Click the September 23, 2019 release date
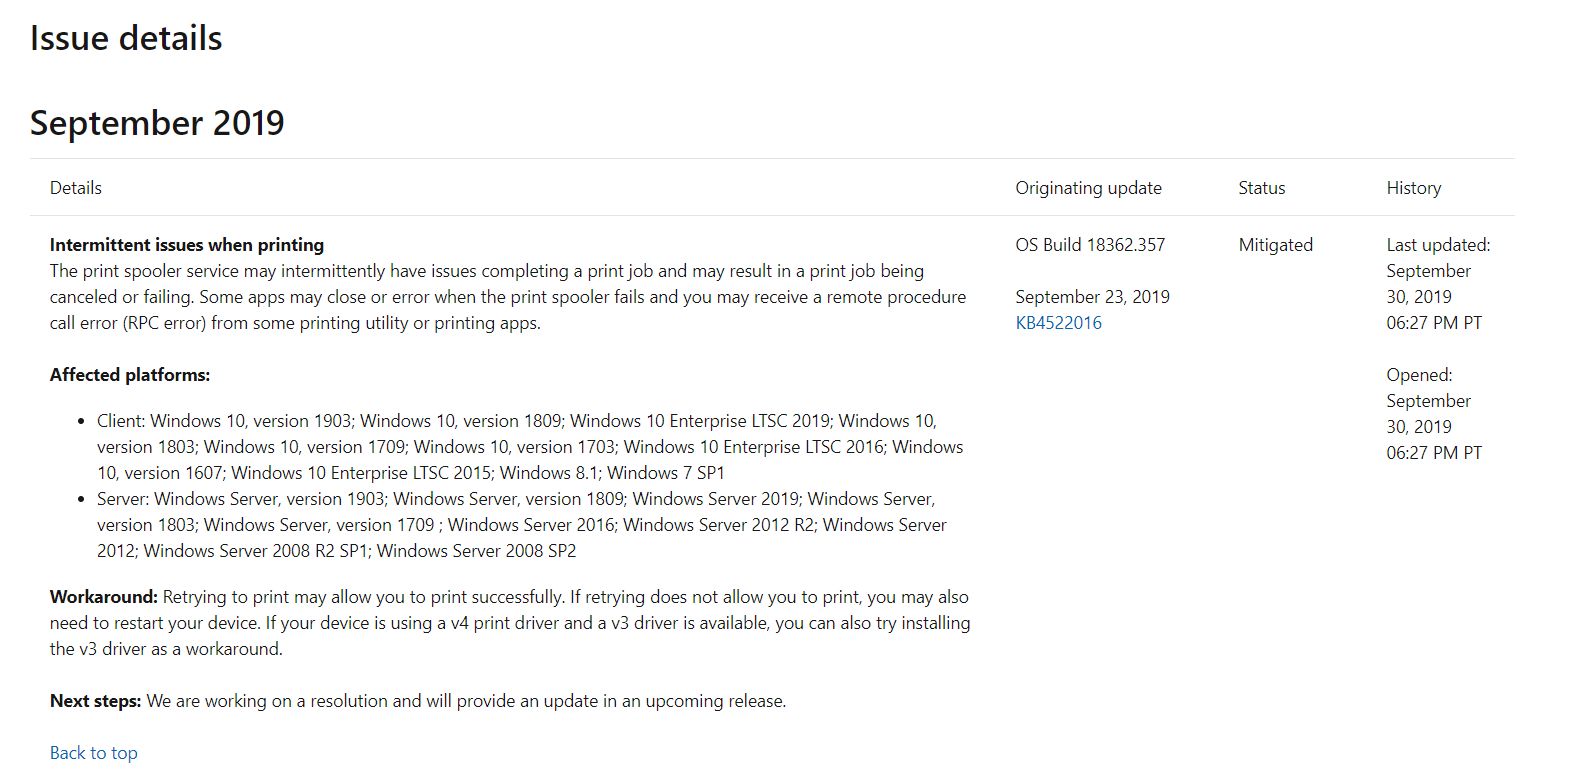 [1092, 297]
